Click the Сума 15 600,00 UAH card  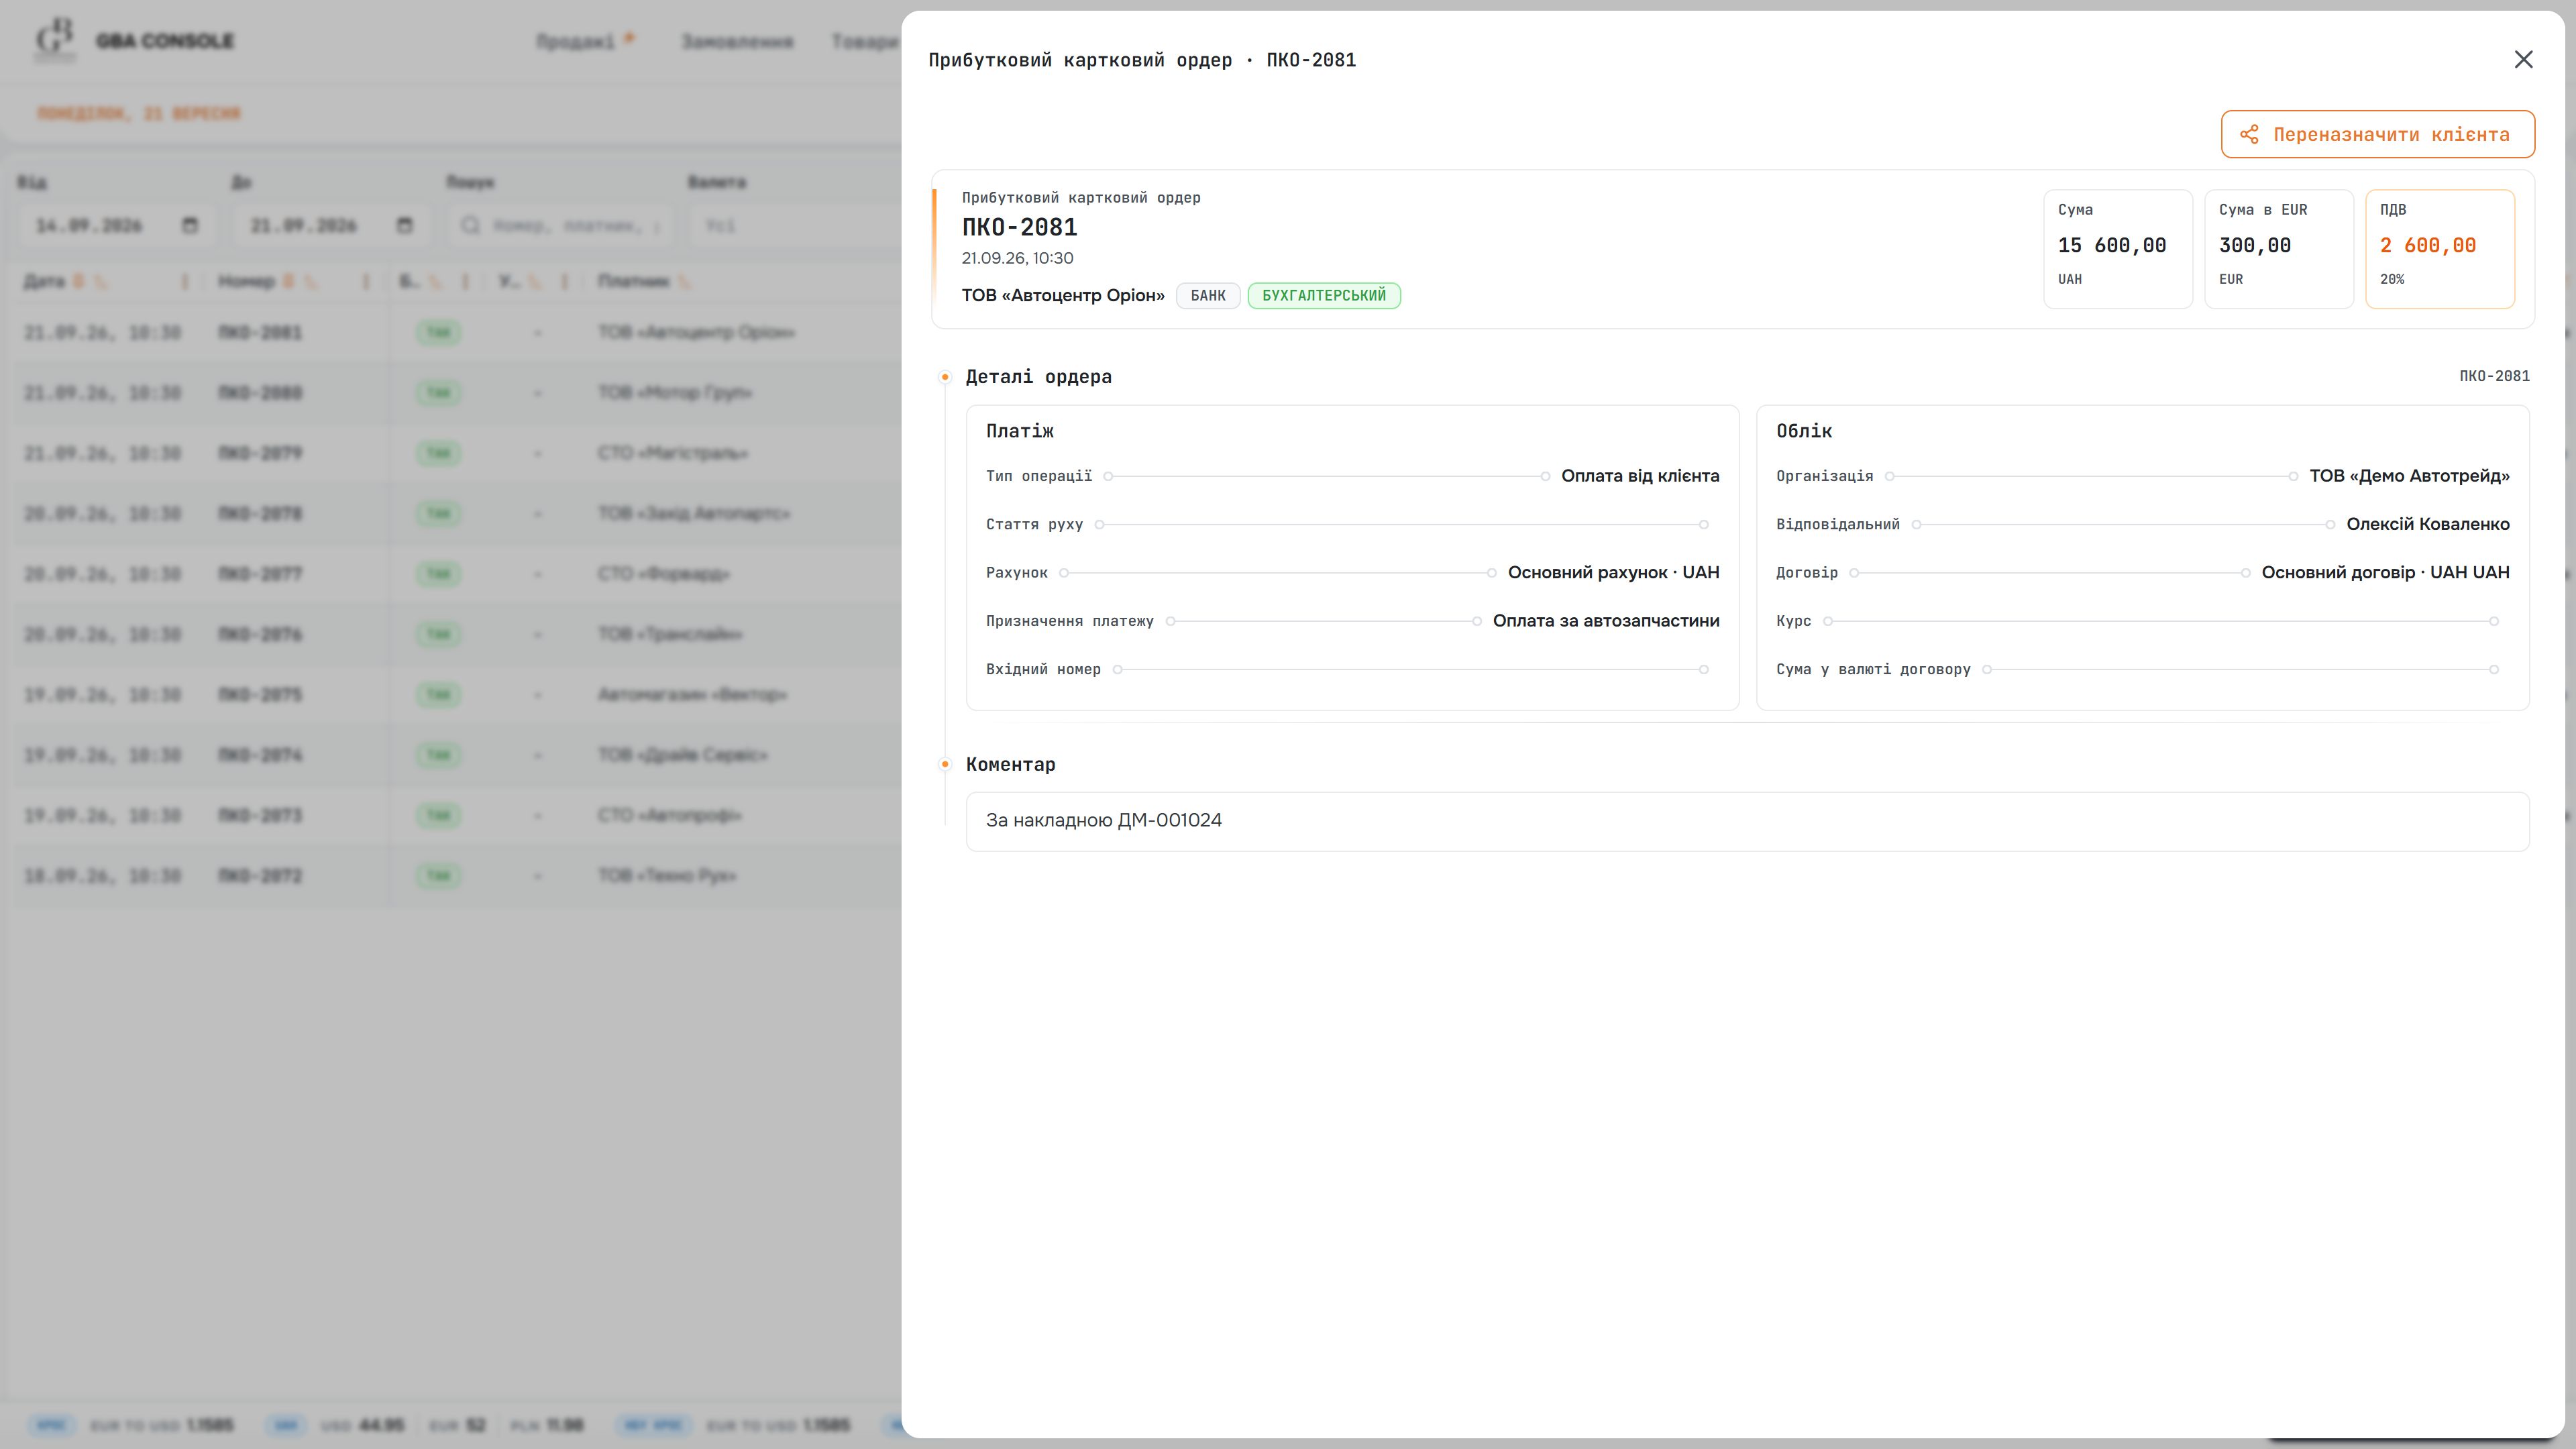pos(2118,248)
